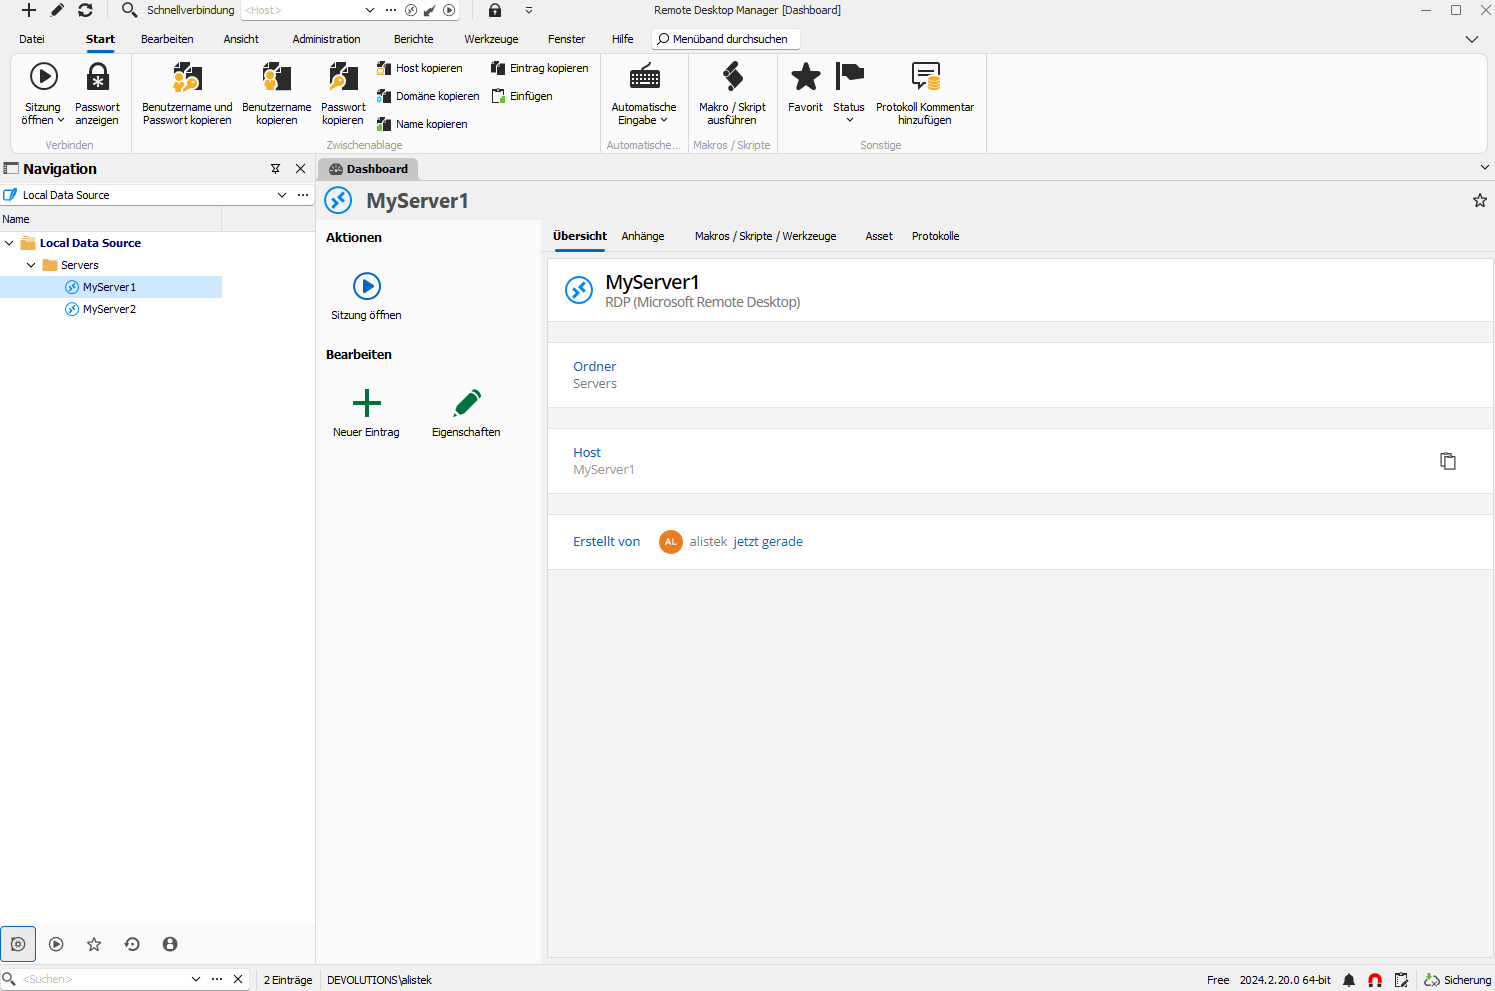
Task: Click the Suchen search field
Action: pyautogui.click(x=102, y=979)
